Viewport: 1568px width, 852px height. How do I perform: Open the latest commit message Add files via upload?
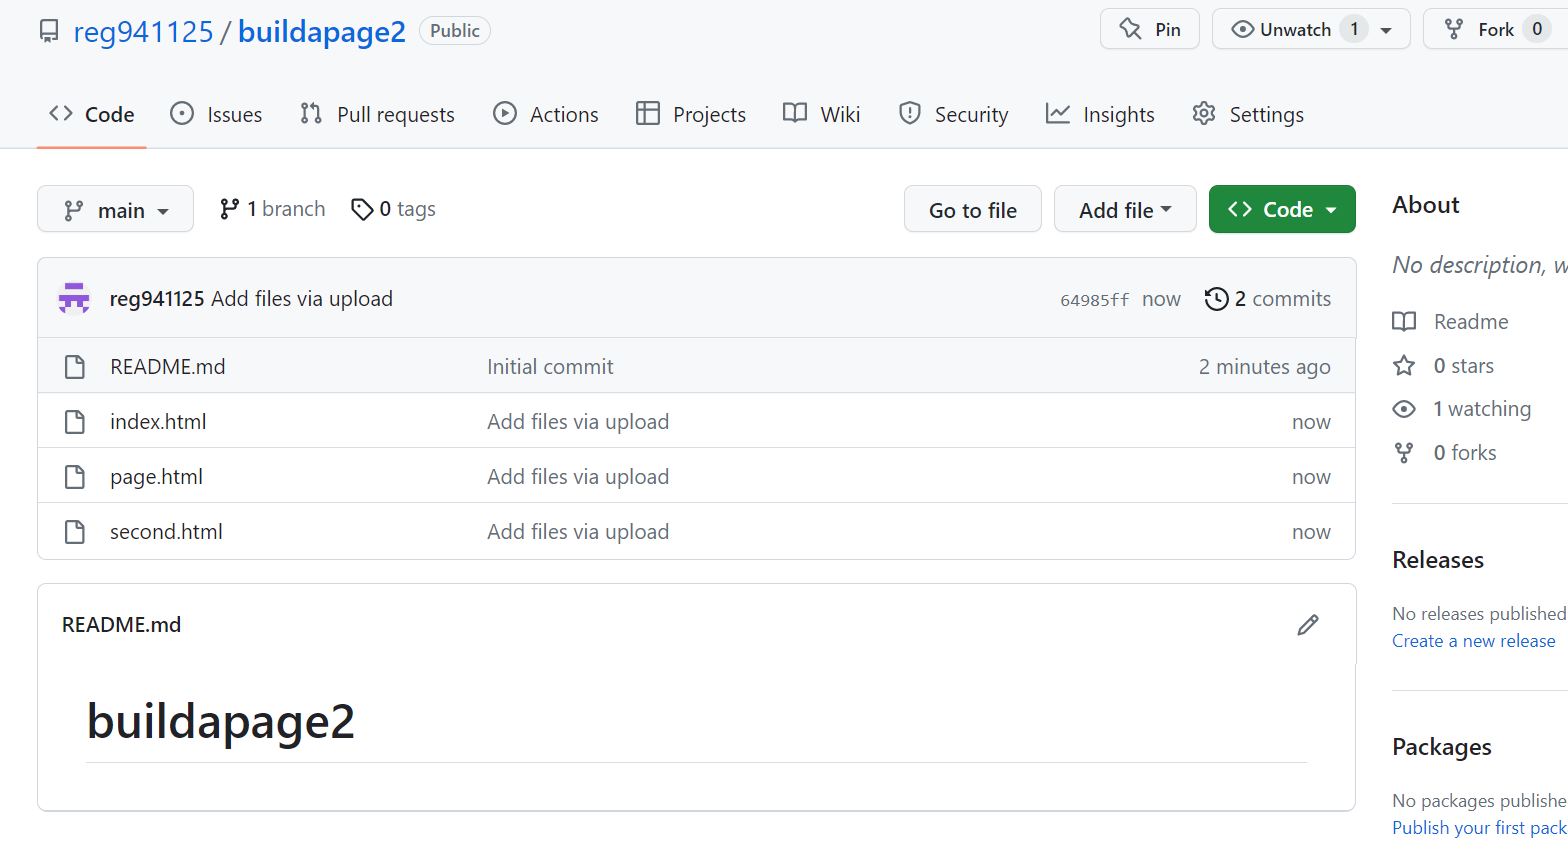[302, 299]
